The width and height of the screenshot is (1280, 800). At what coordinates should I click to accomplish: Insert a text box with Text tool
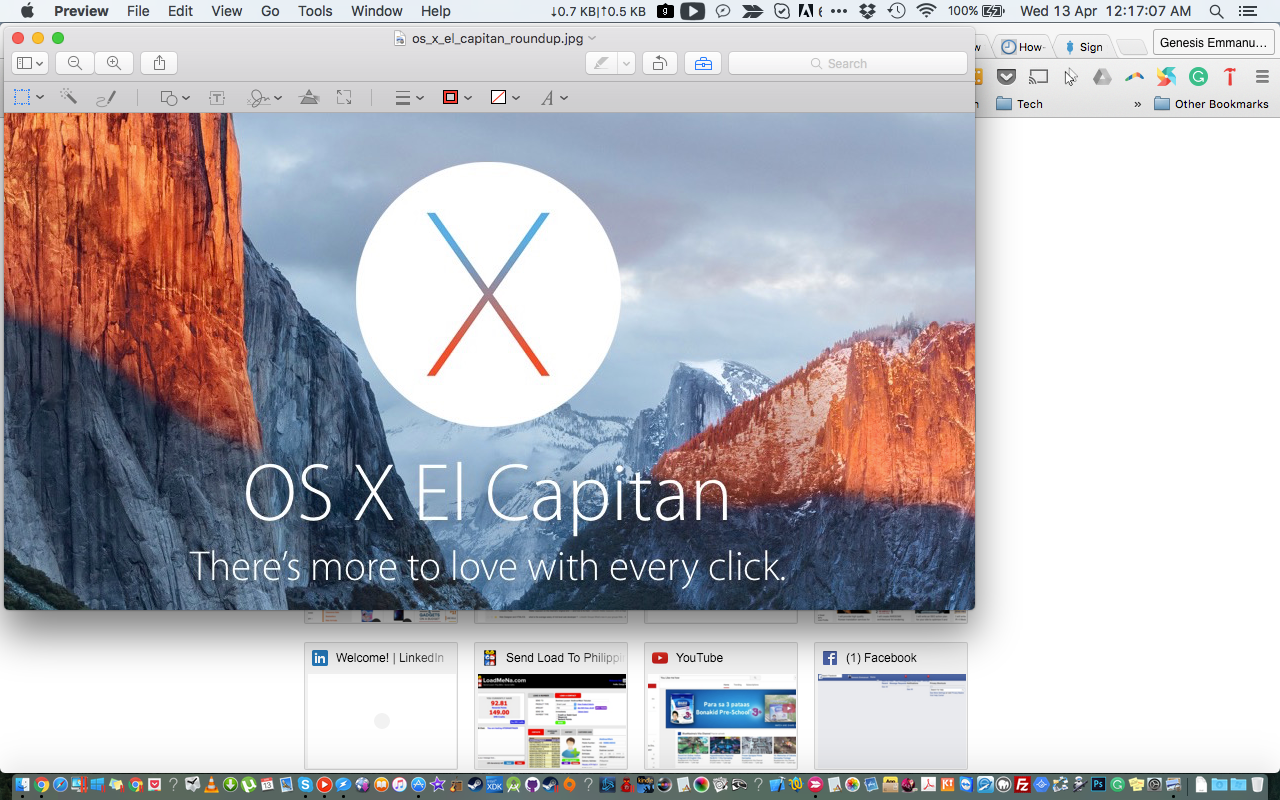coord(216,97)
